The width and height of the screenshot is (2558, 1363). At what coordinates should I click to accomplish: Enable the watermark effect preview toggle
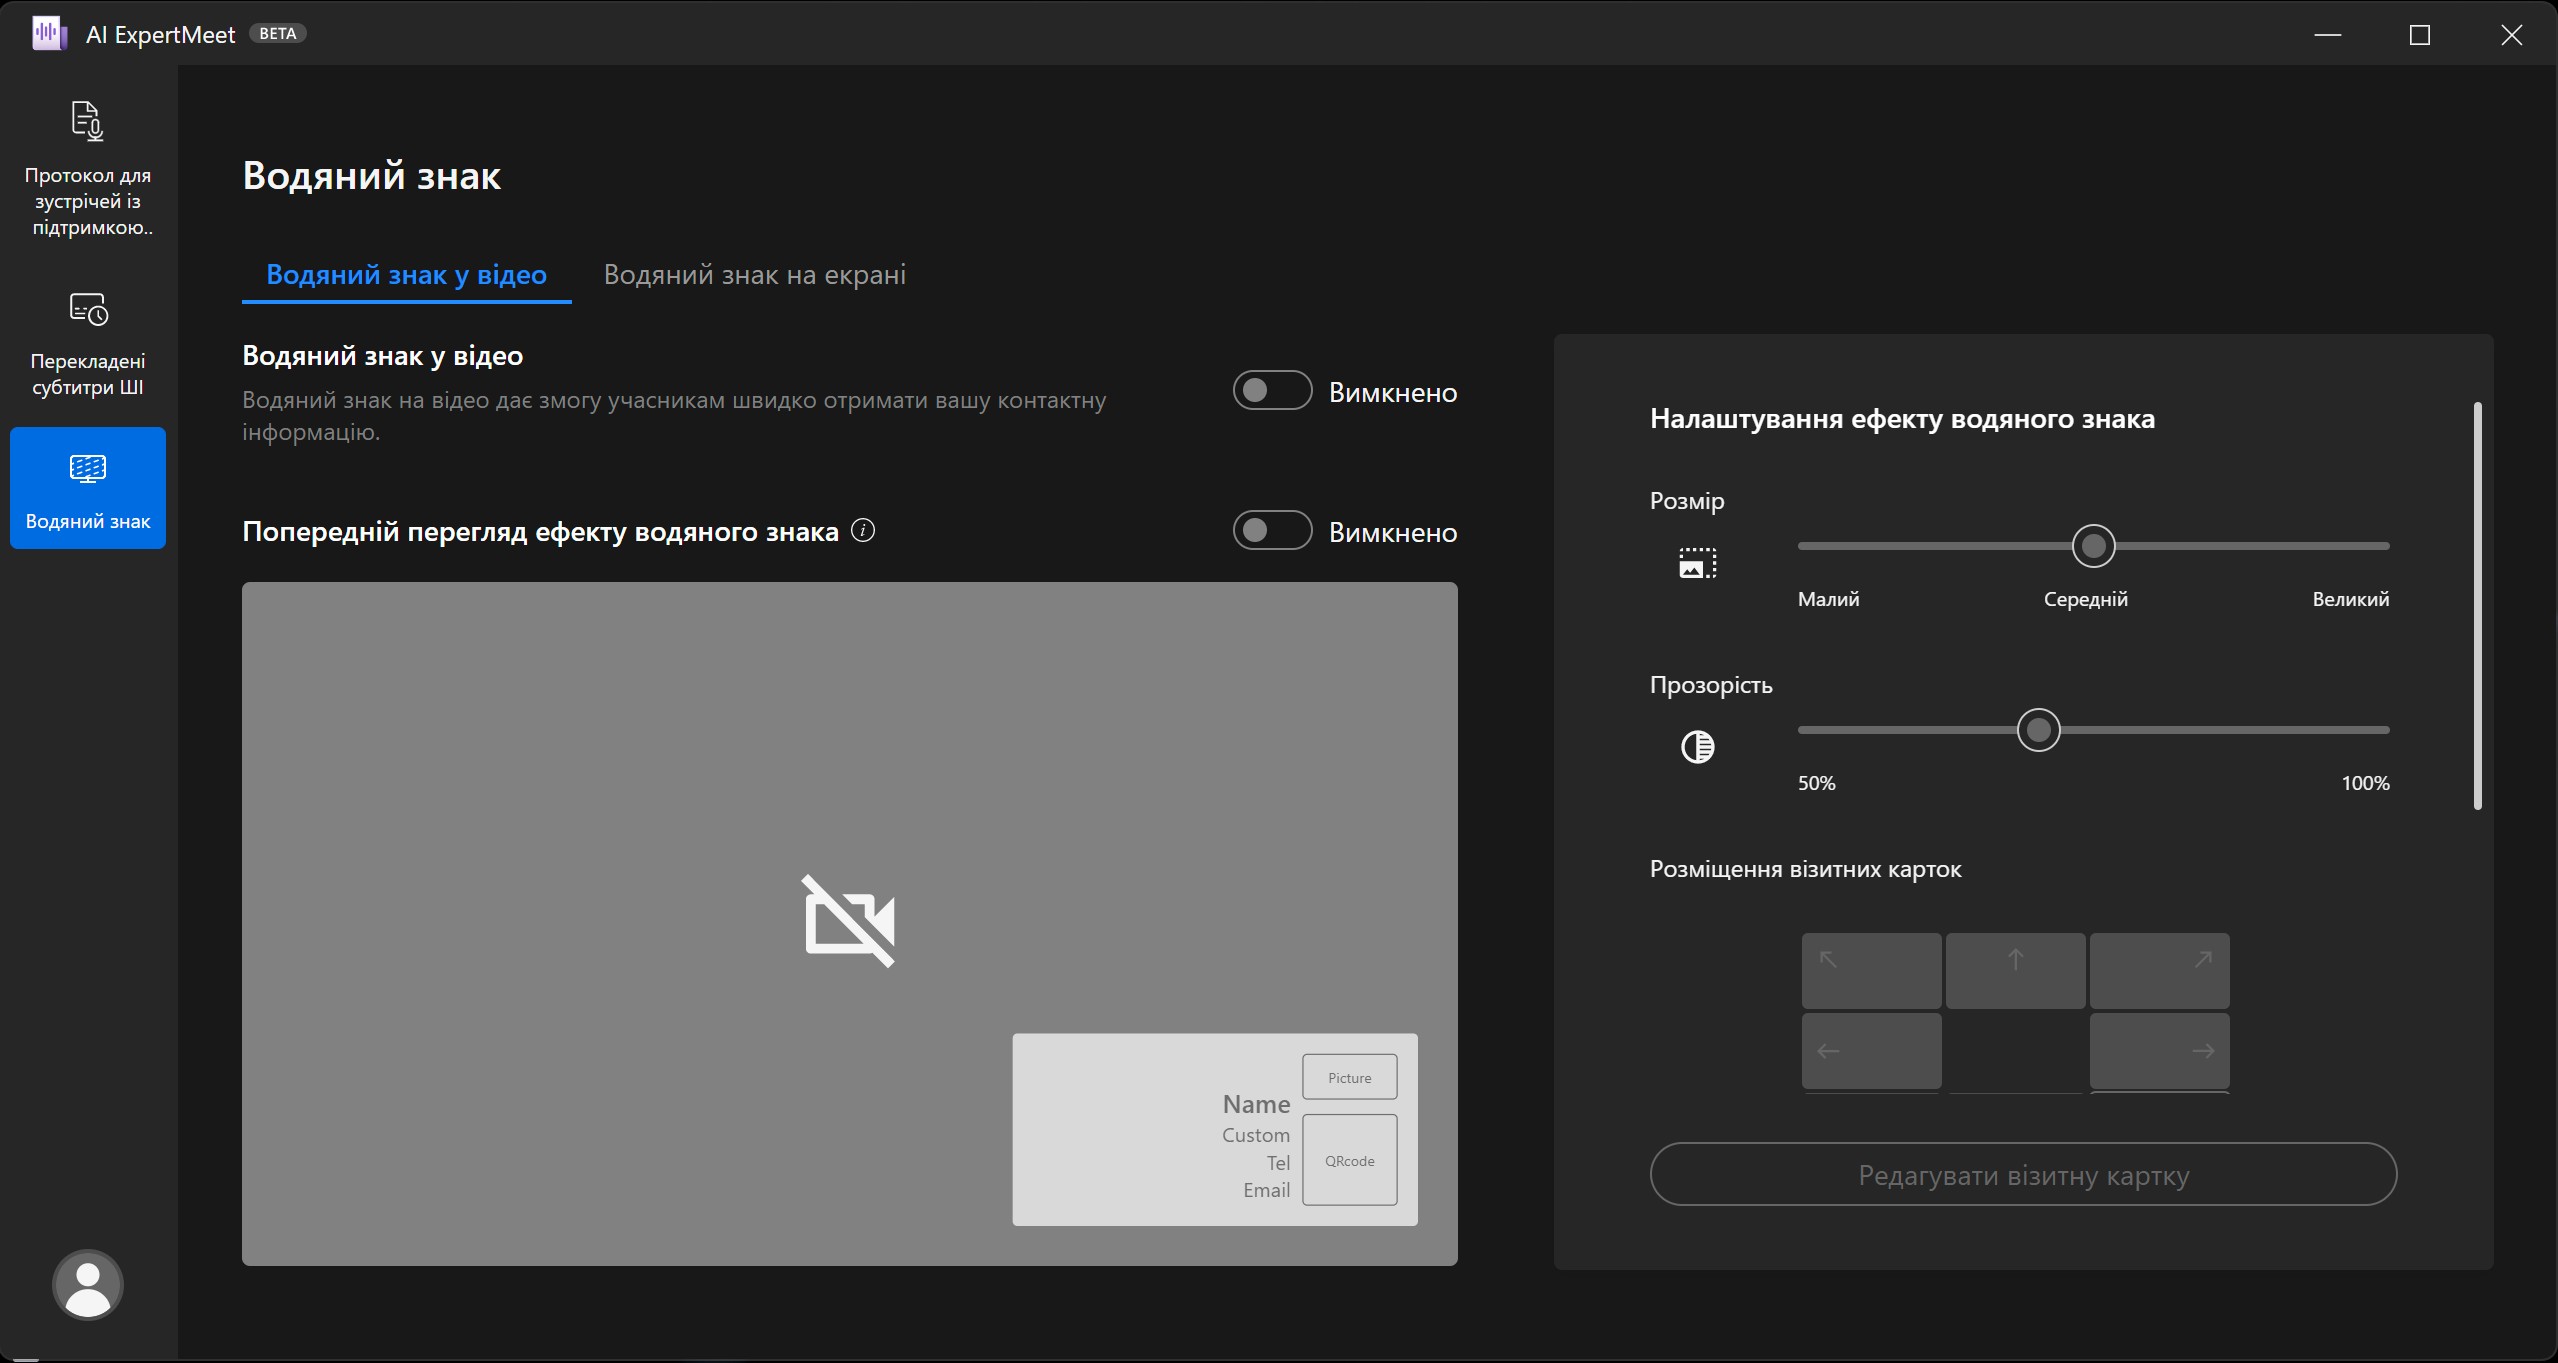click(1272, 530)
